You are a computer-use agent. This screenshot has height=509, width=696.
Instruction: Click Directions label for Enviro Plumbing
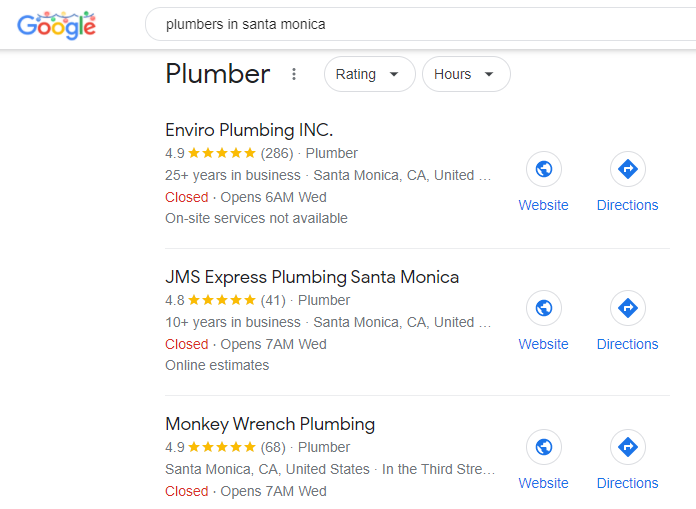click(627, 205)
